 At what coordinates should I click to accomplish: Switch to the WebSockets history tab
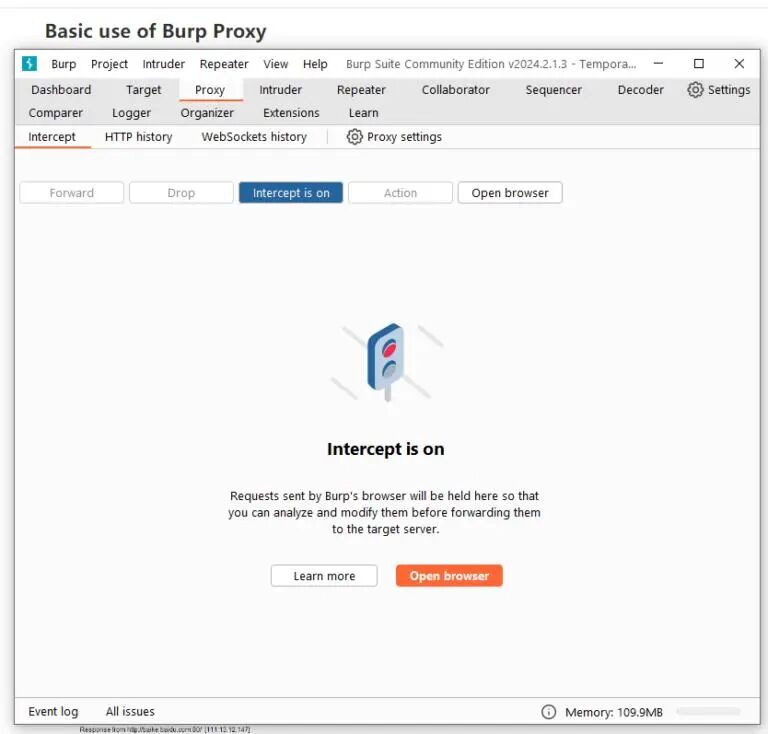tap(254, 137)
